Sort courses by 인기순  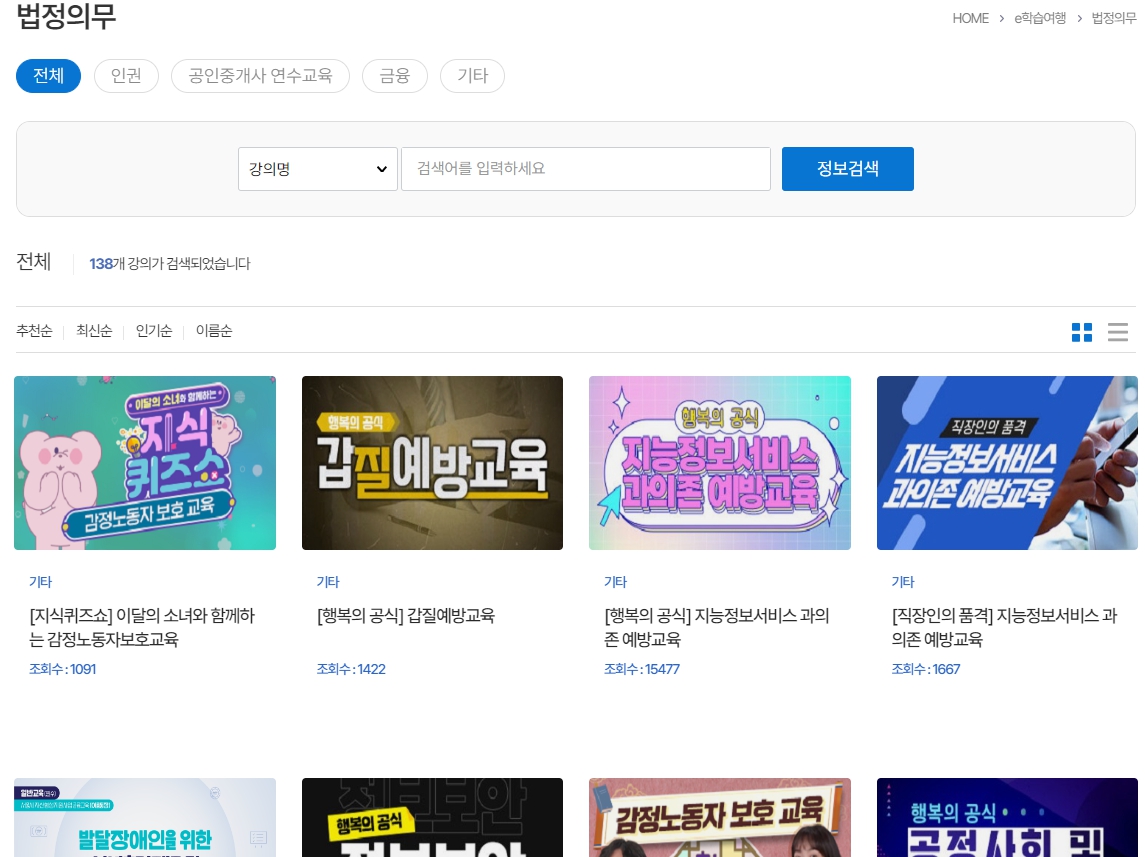click(154, 331)
